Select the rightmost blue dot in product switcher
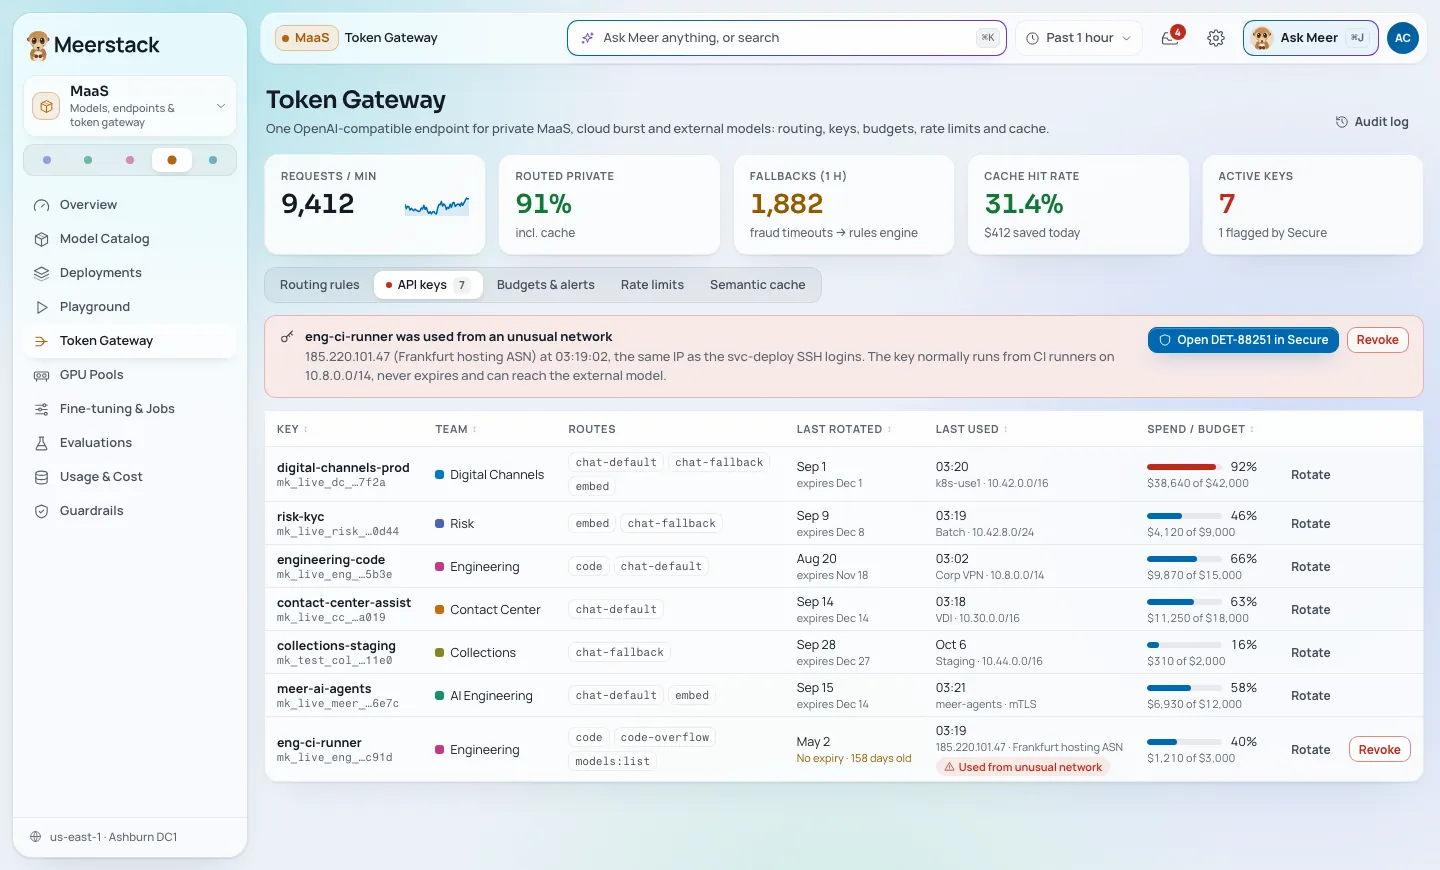 [x=213, y=160]
